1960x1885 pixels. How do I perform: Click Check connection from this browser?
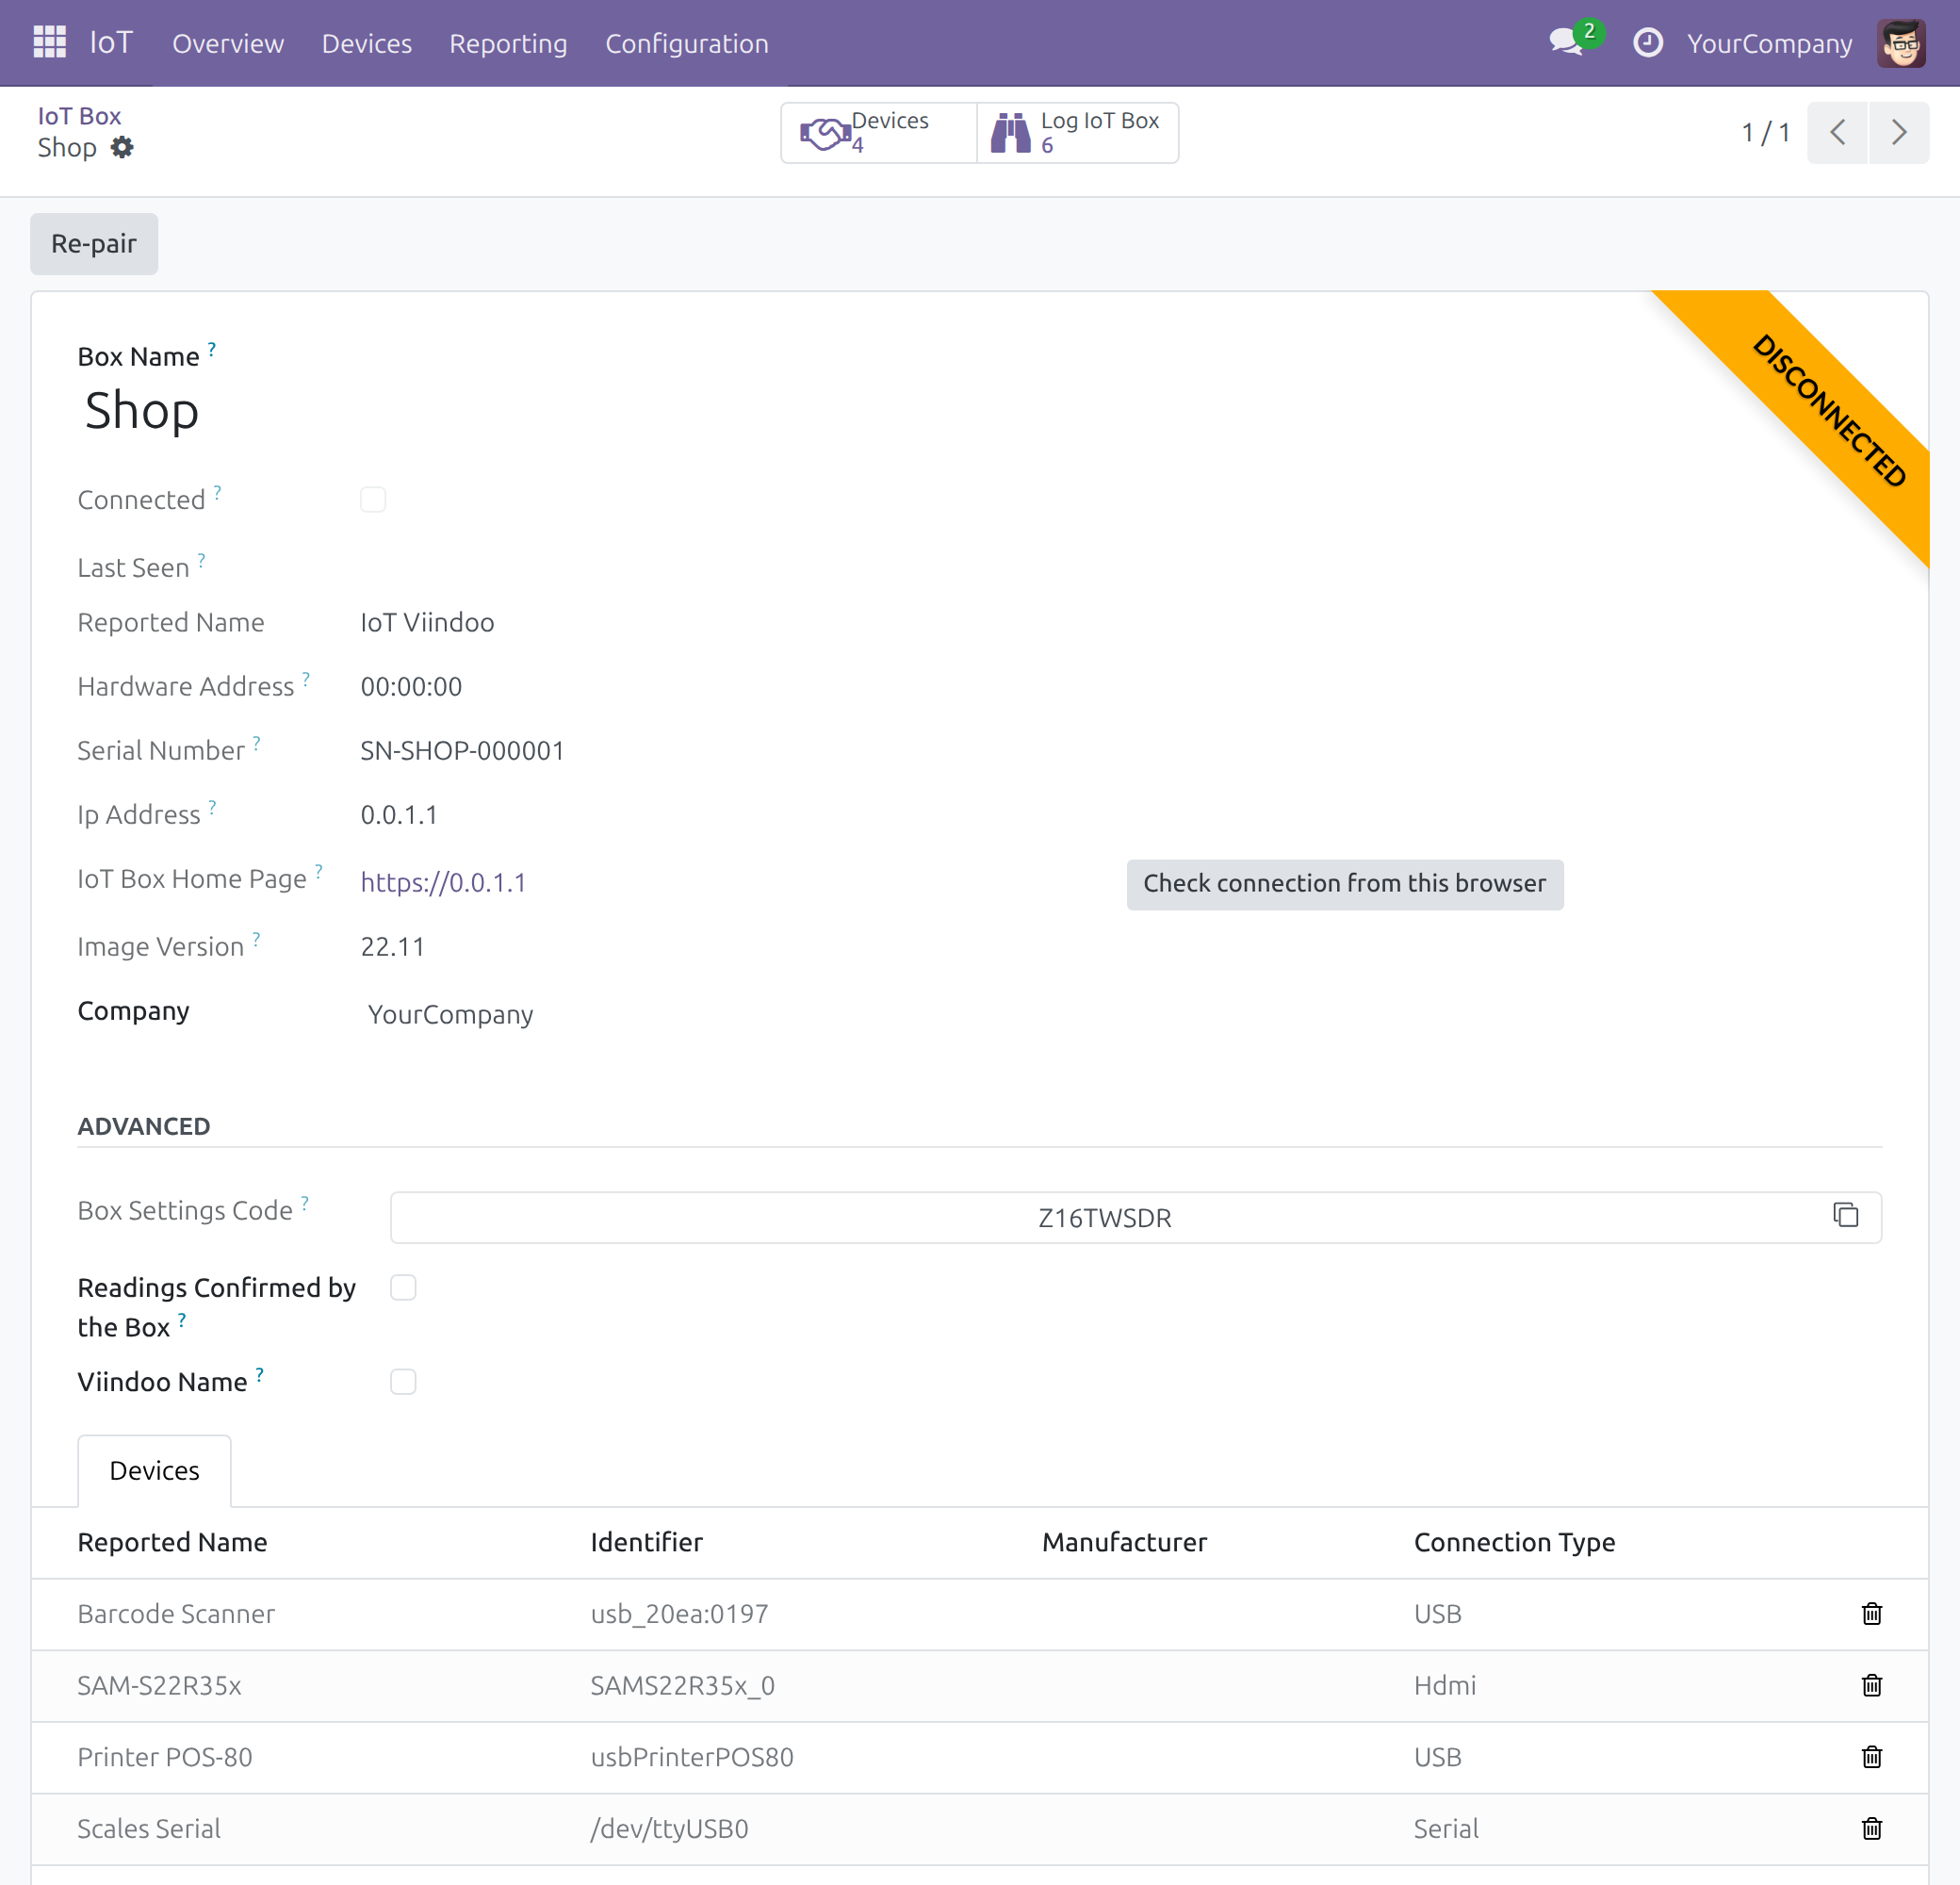pos(1344,883)
